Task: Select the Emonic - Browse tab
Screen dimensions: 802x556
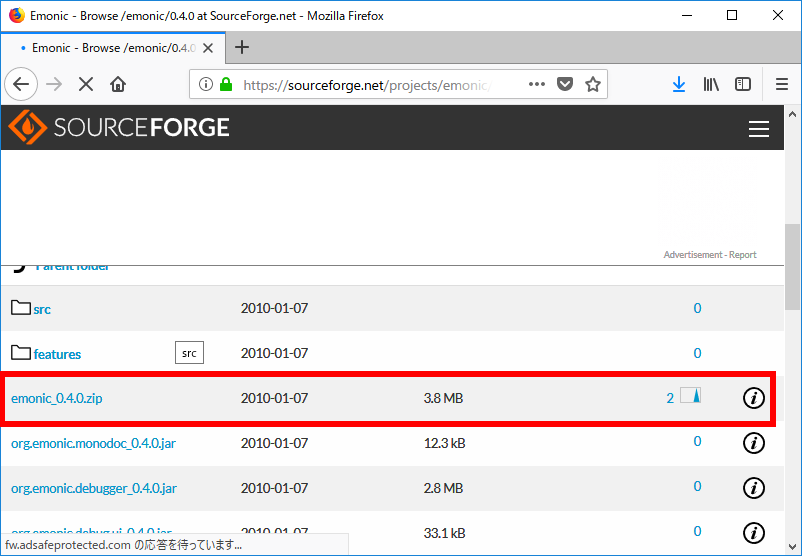Action: tap(113, 48)
